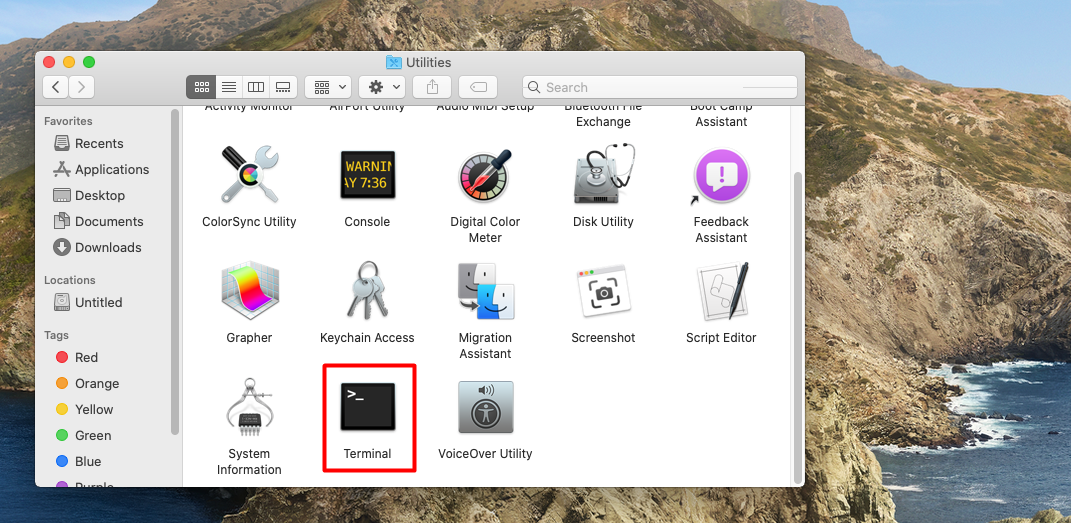Screen dimensions: 1071x523
Task: Go back with the left arrow button
Action: point(56,87)
